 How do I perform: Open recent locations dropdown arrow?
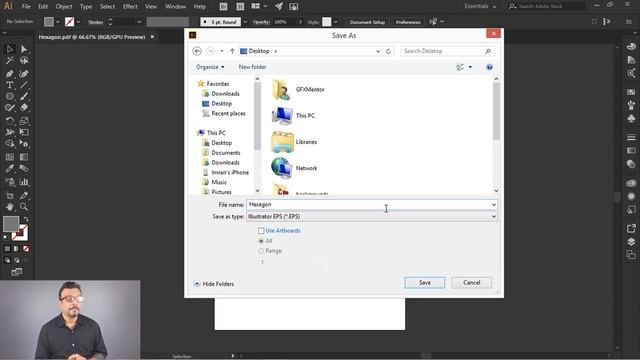[222, 51]
